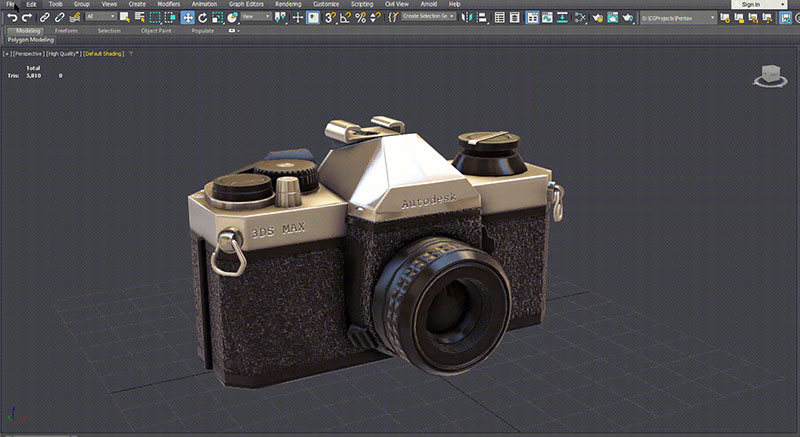Open the Rendering menu
Viewport: 800px width, 437px height.
tap(288, 4)
